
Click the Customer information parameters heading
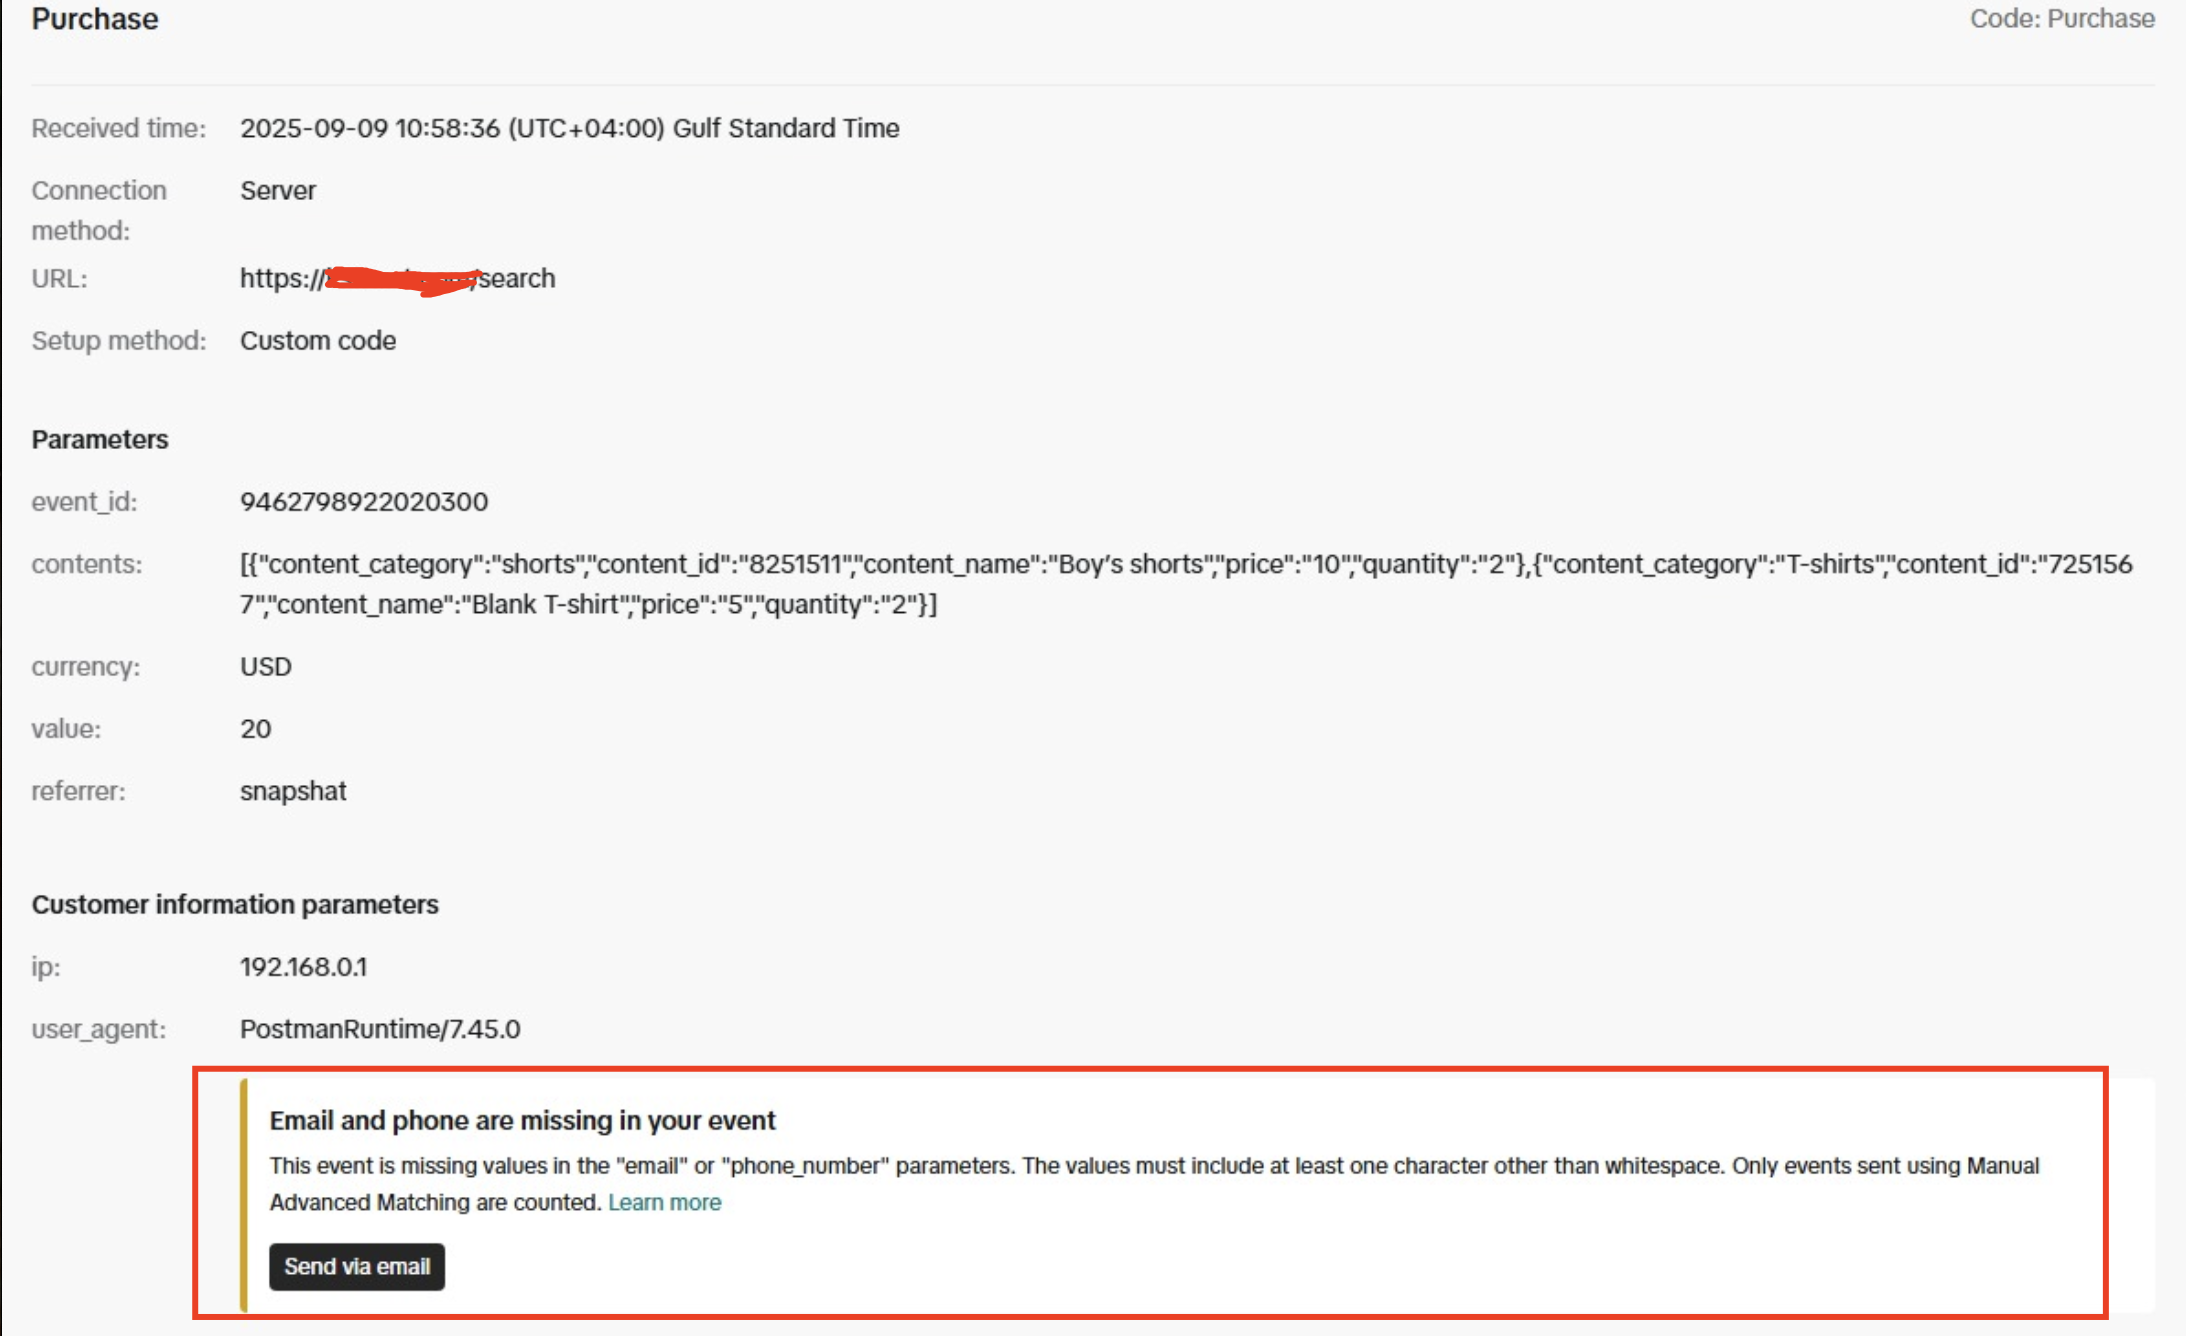tap(235, 904)
